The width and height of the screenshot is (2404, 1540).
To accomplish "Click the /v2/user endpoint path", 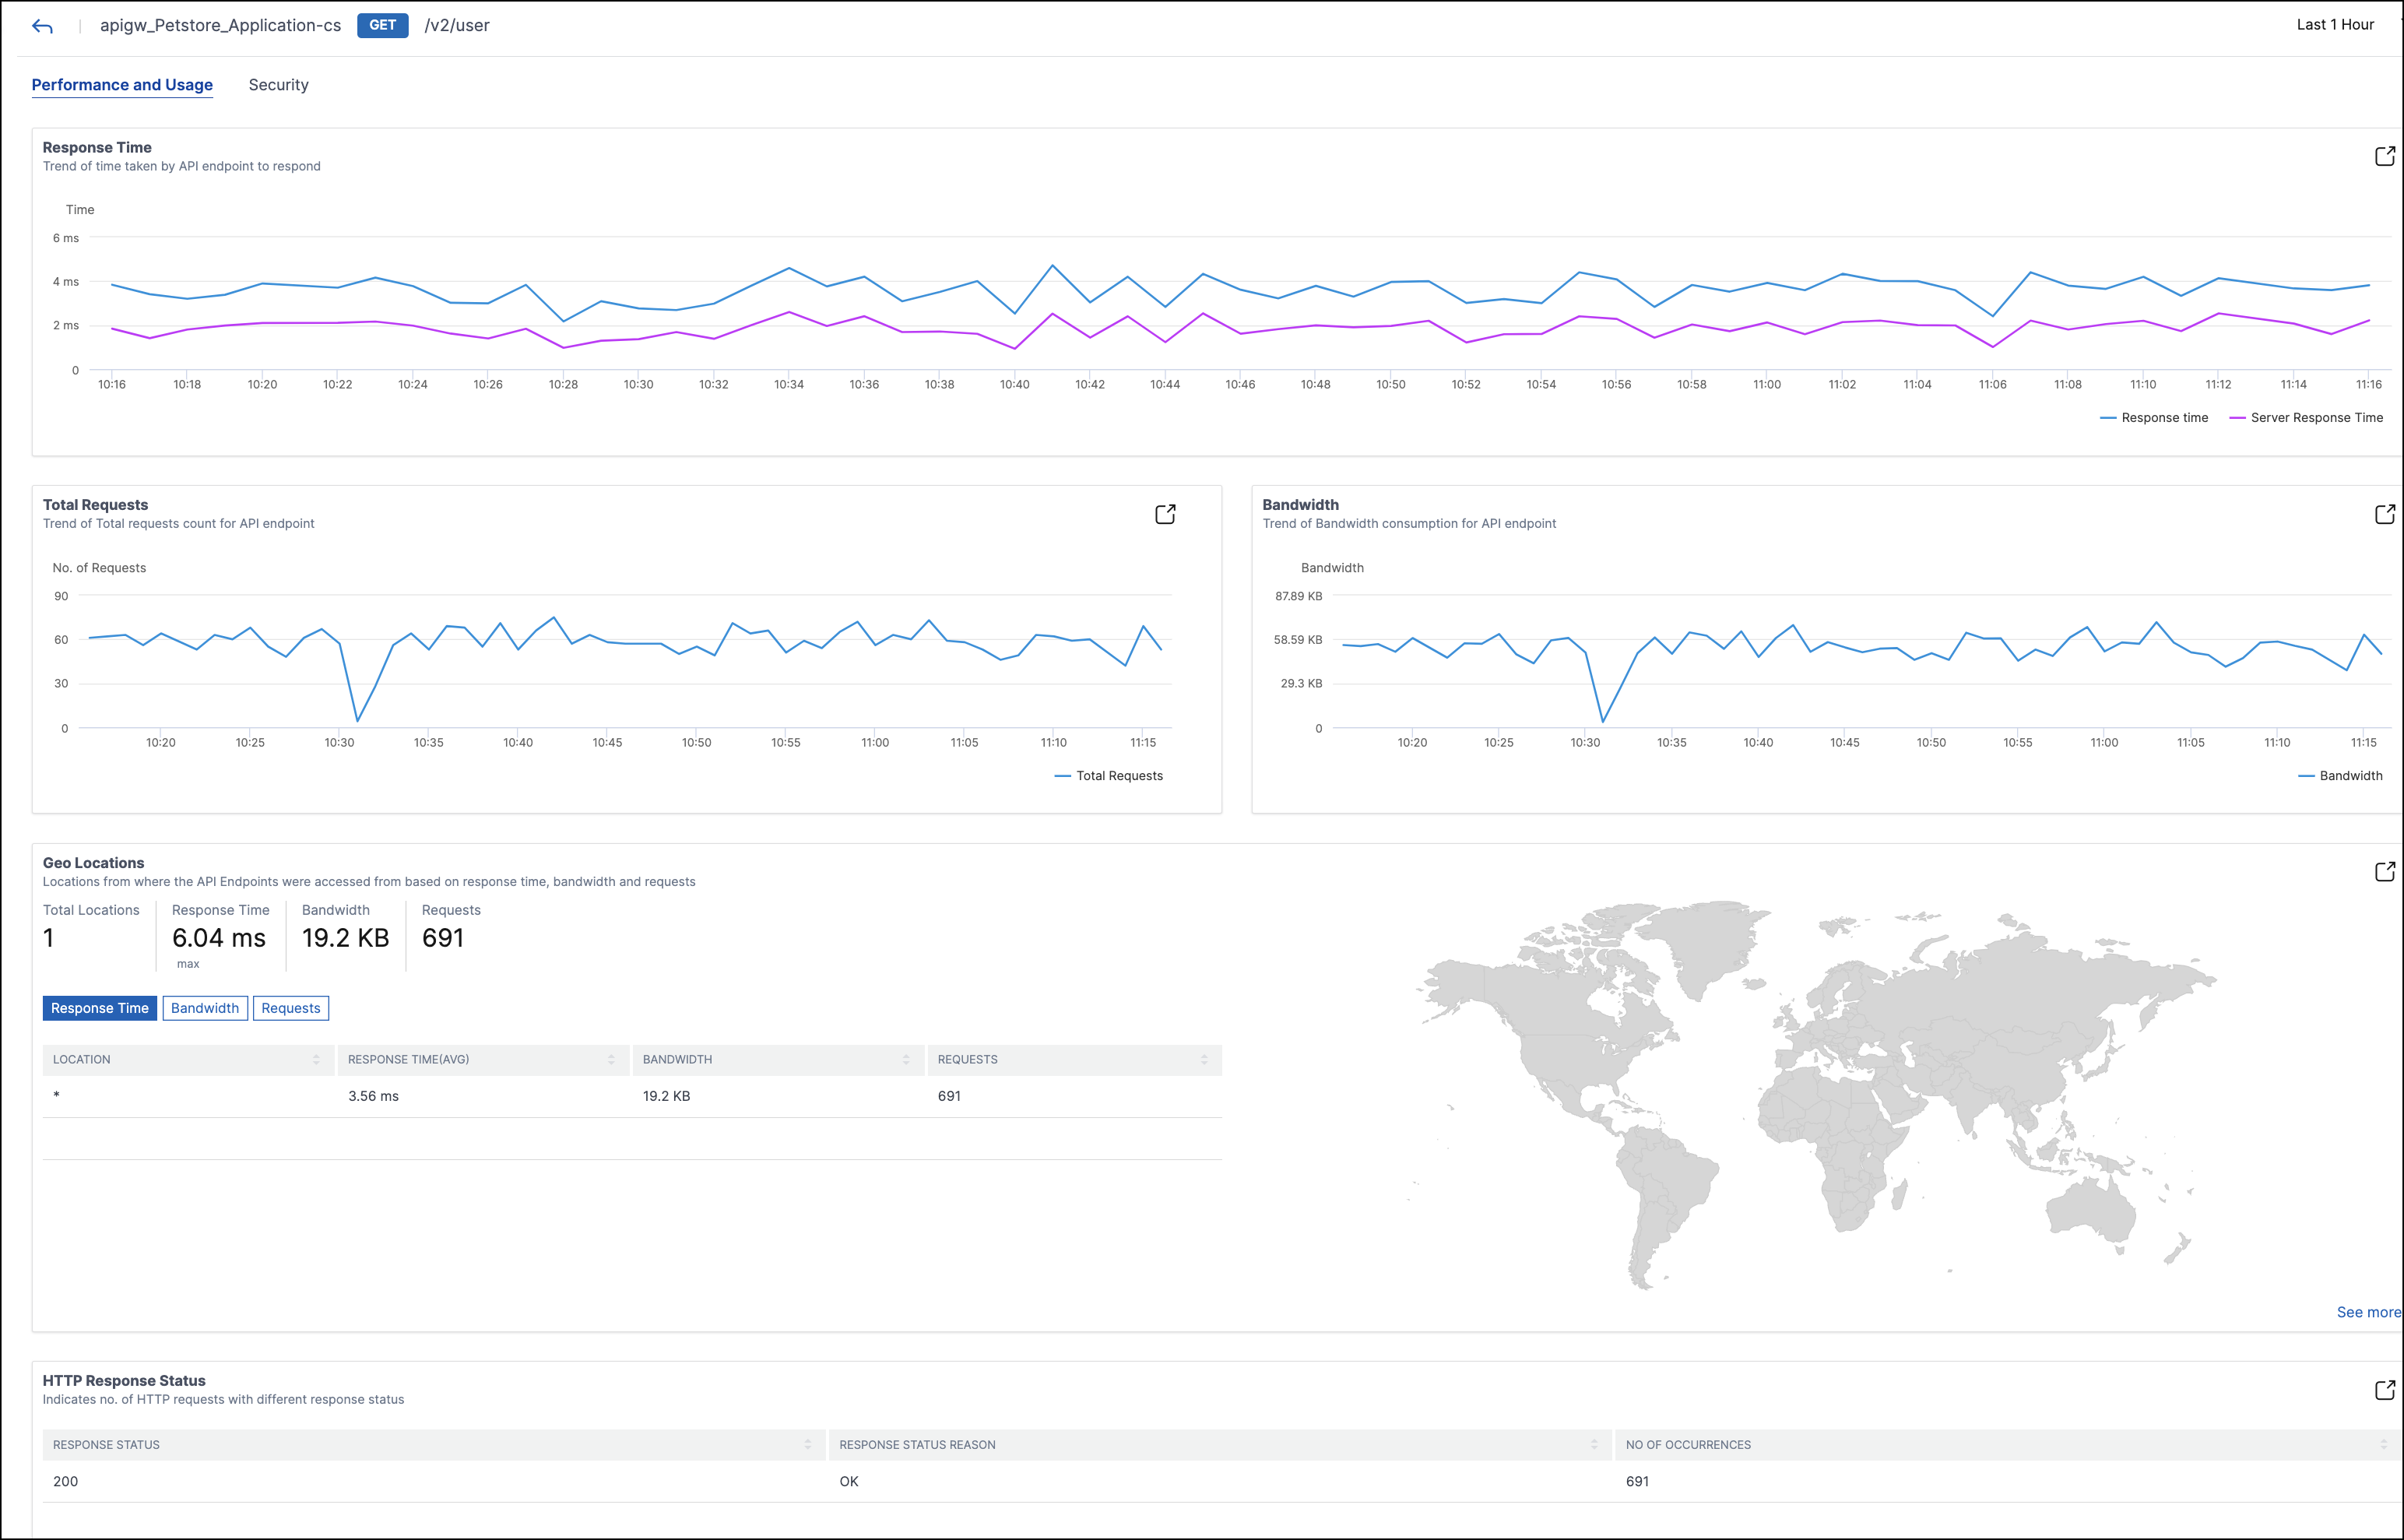I will click(x=457, y=26).
